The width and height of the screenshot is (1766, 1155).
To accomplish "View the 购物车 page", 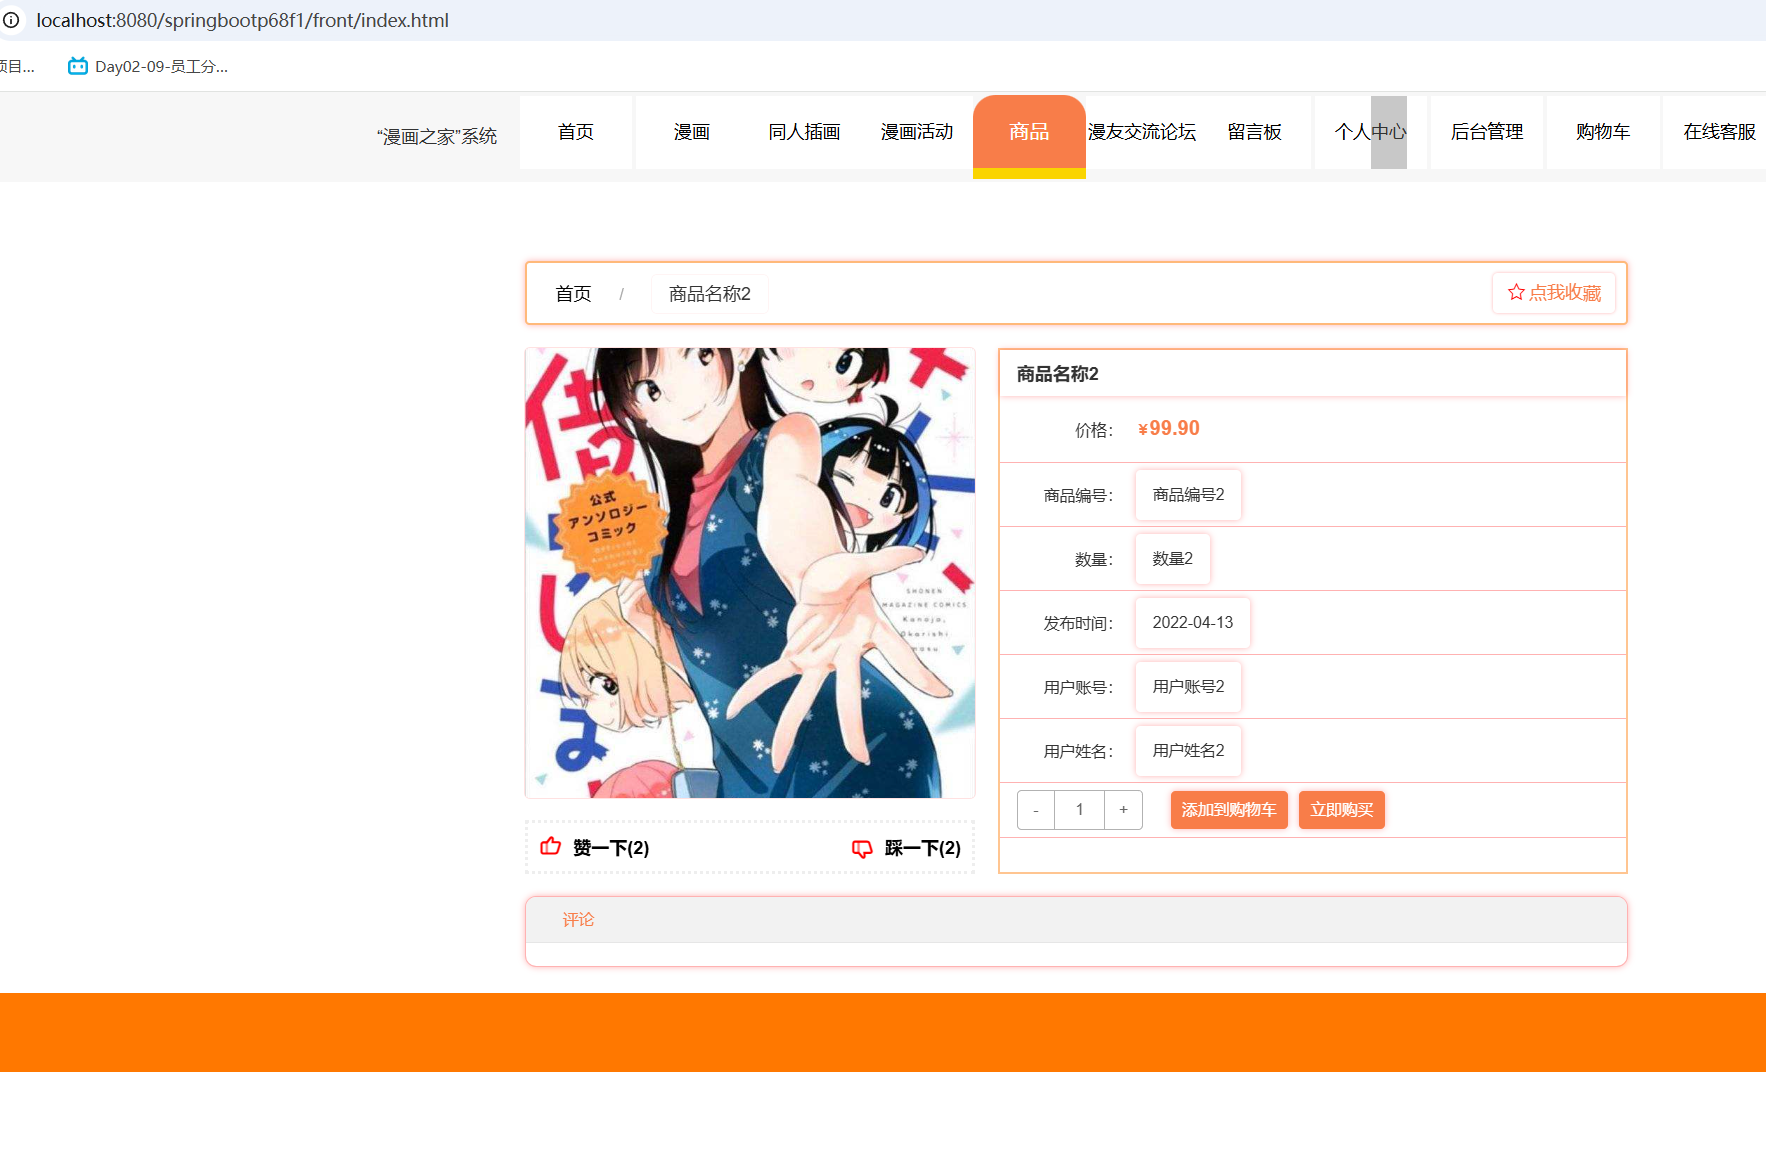I will click(1603, 132).
